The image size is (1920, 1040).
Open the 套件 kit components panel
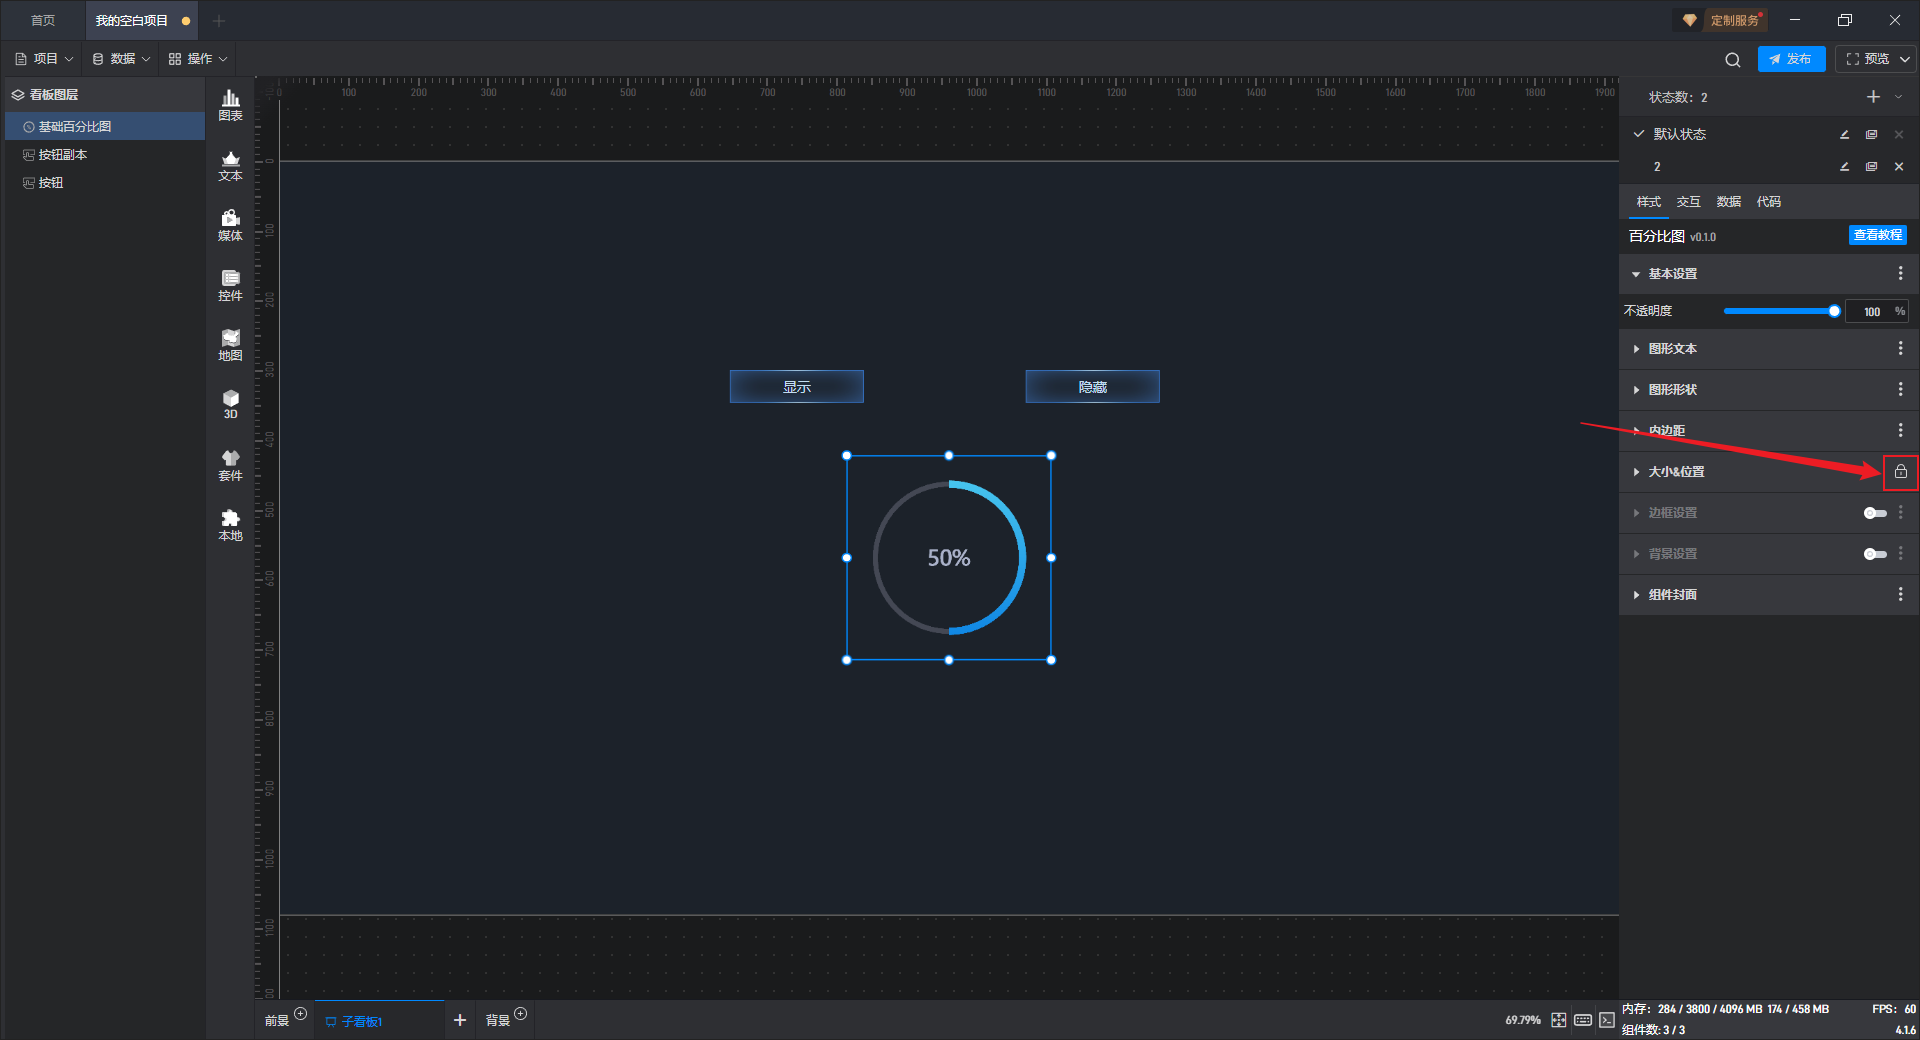click(230, 465)
